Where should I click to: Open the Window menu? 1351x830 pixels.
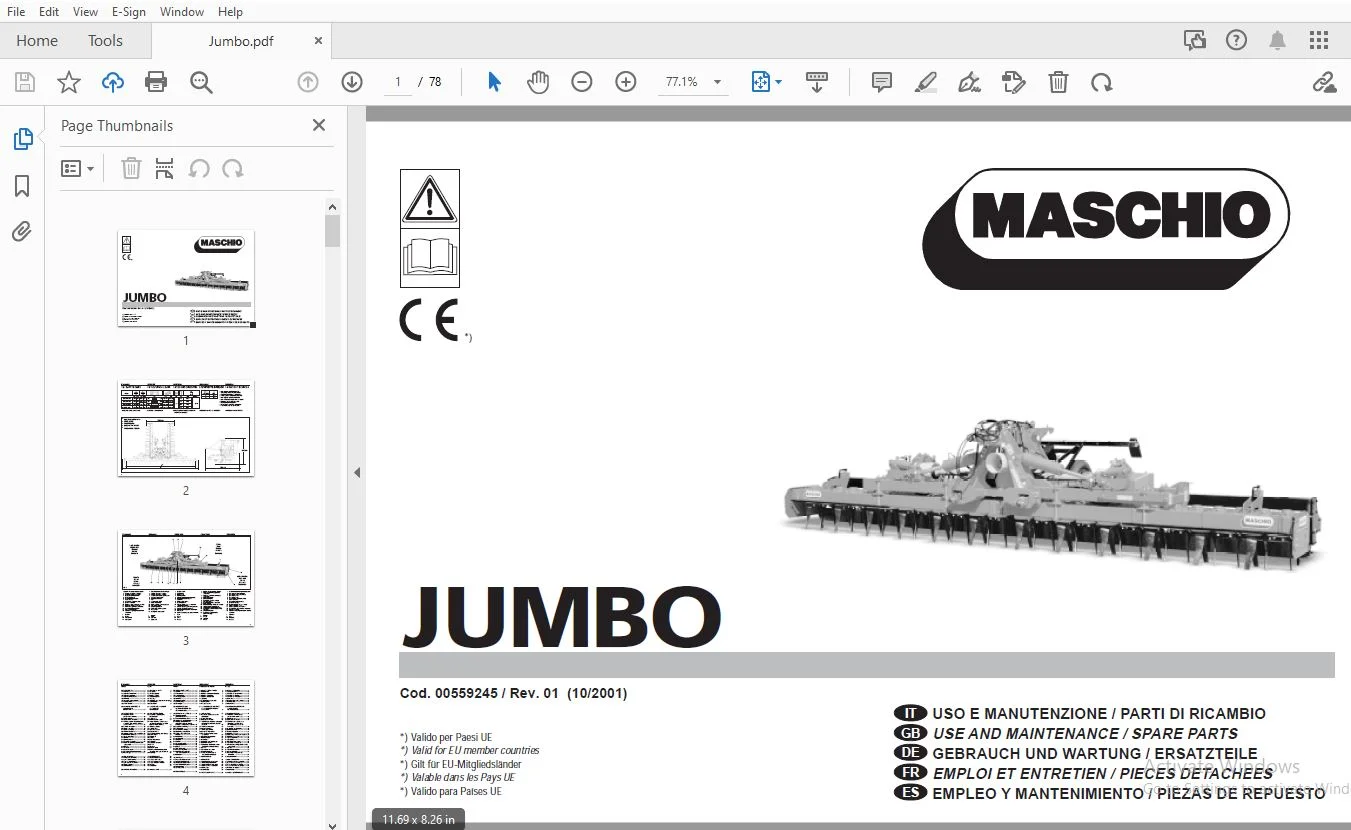coord(182,12)
